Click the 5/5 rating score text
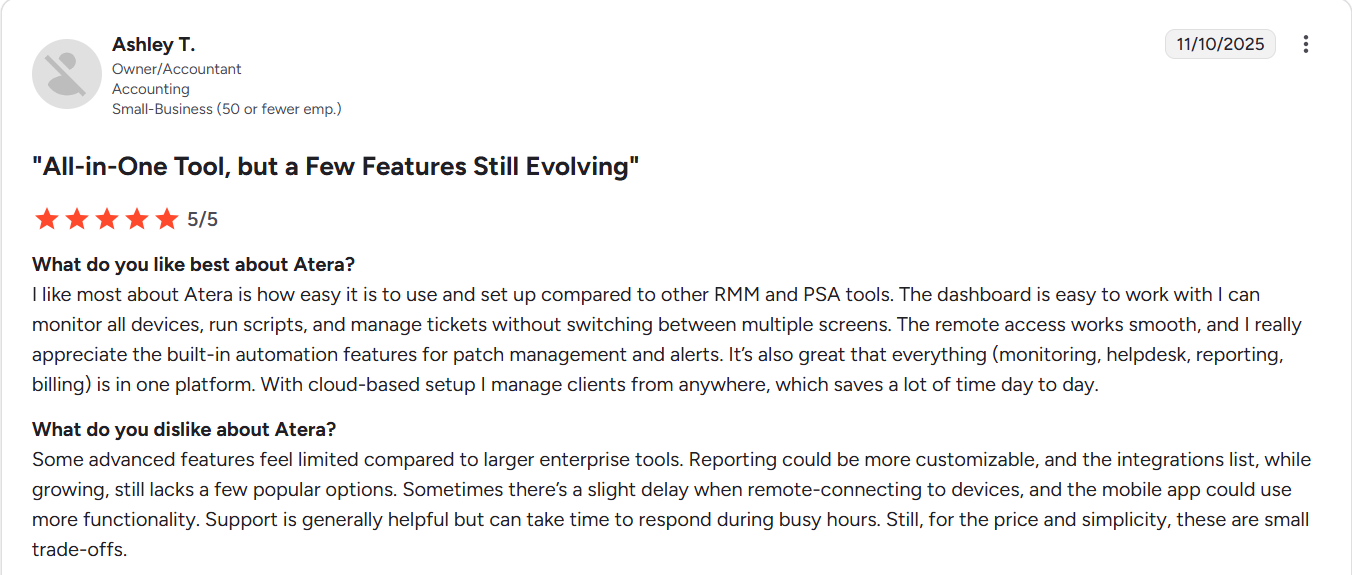Screen dimensions: 1352x575 203,219
